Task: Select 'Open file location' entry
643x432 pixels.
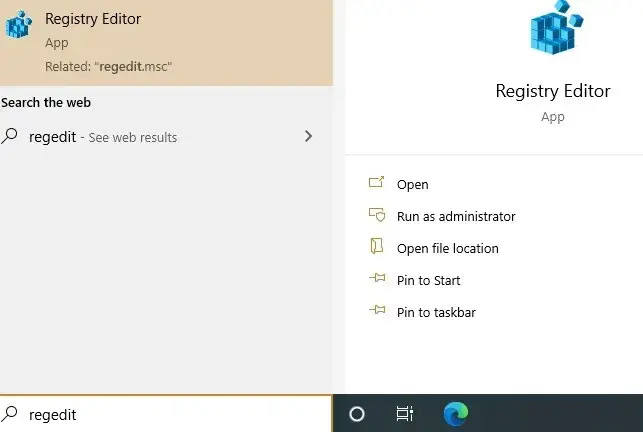Action: point(447,248)
